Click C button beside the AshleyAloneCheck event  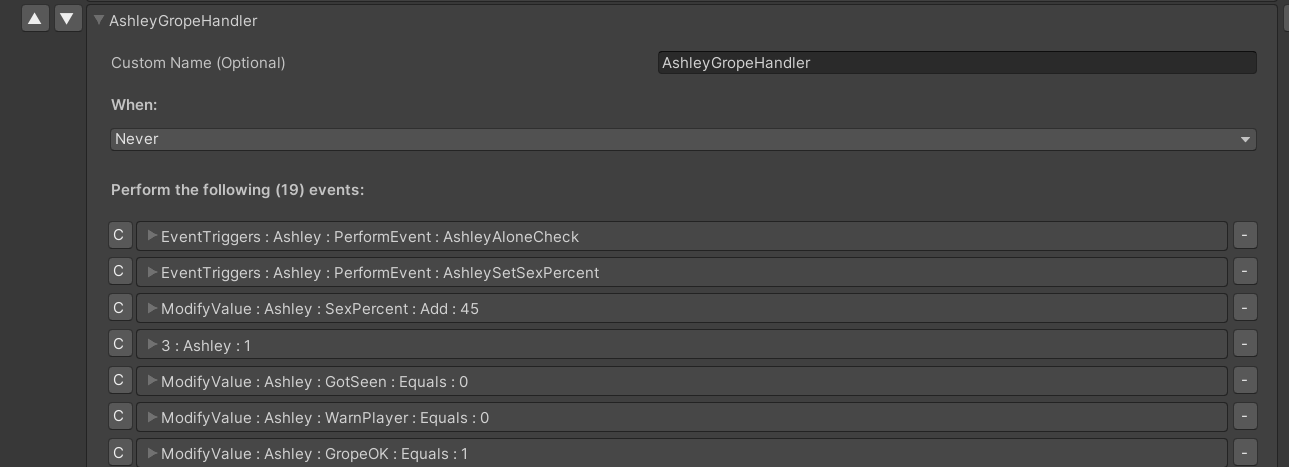(119, 236)
